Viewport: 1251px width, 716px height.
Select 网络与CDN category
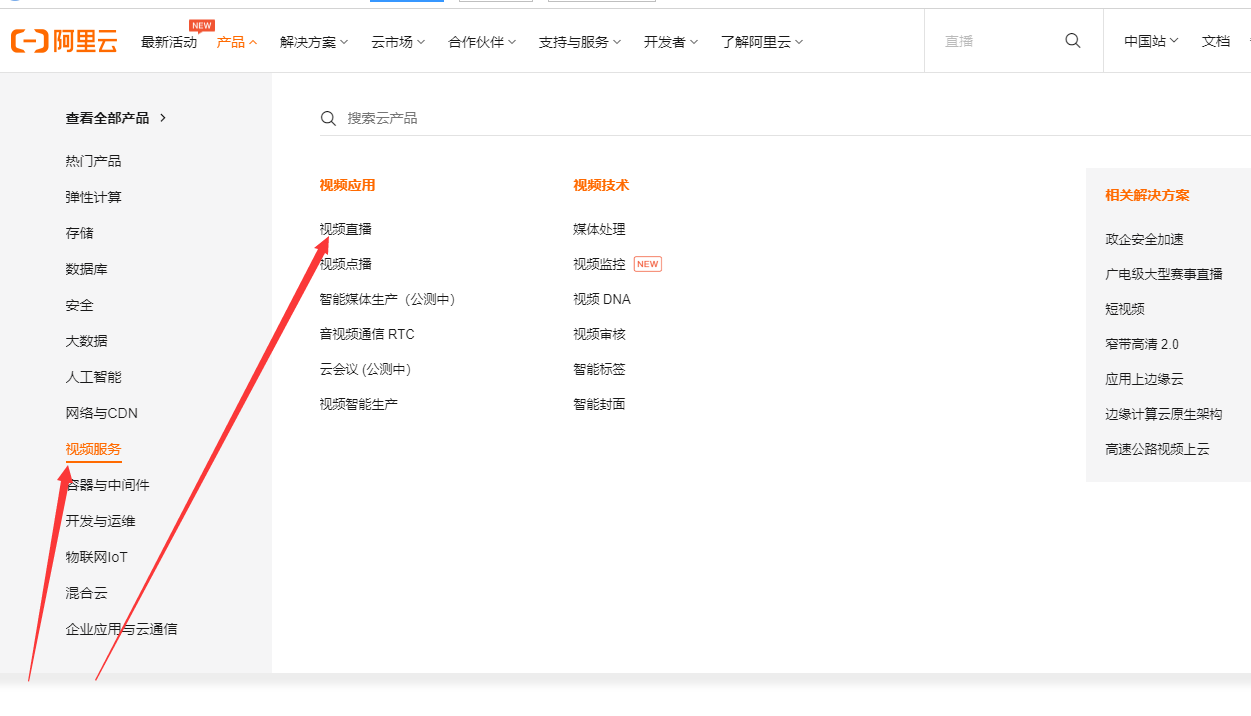102,413
